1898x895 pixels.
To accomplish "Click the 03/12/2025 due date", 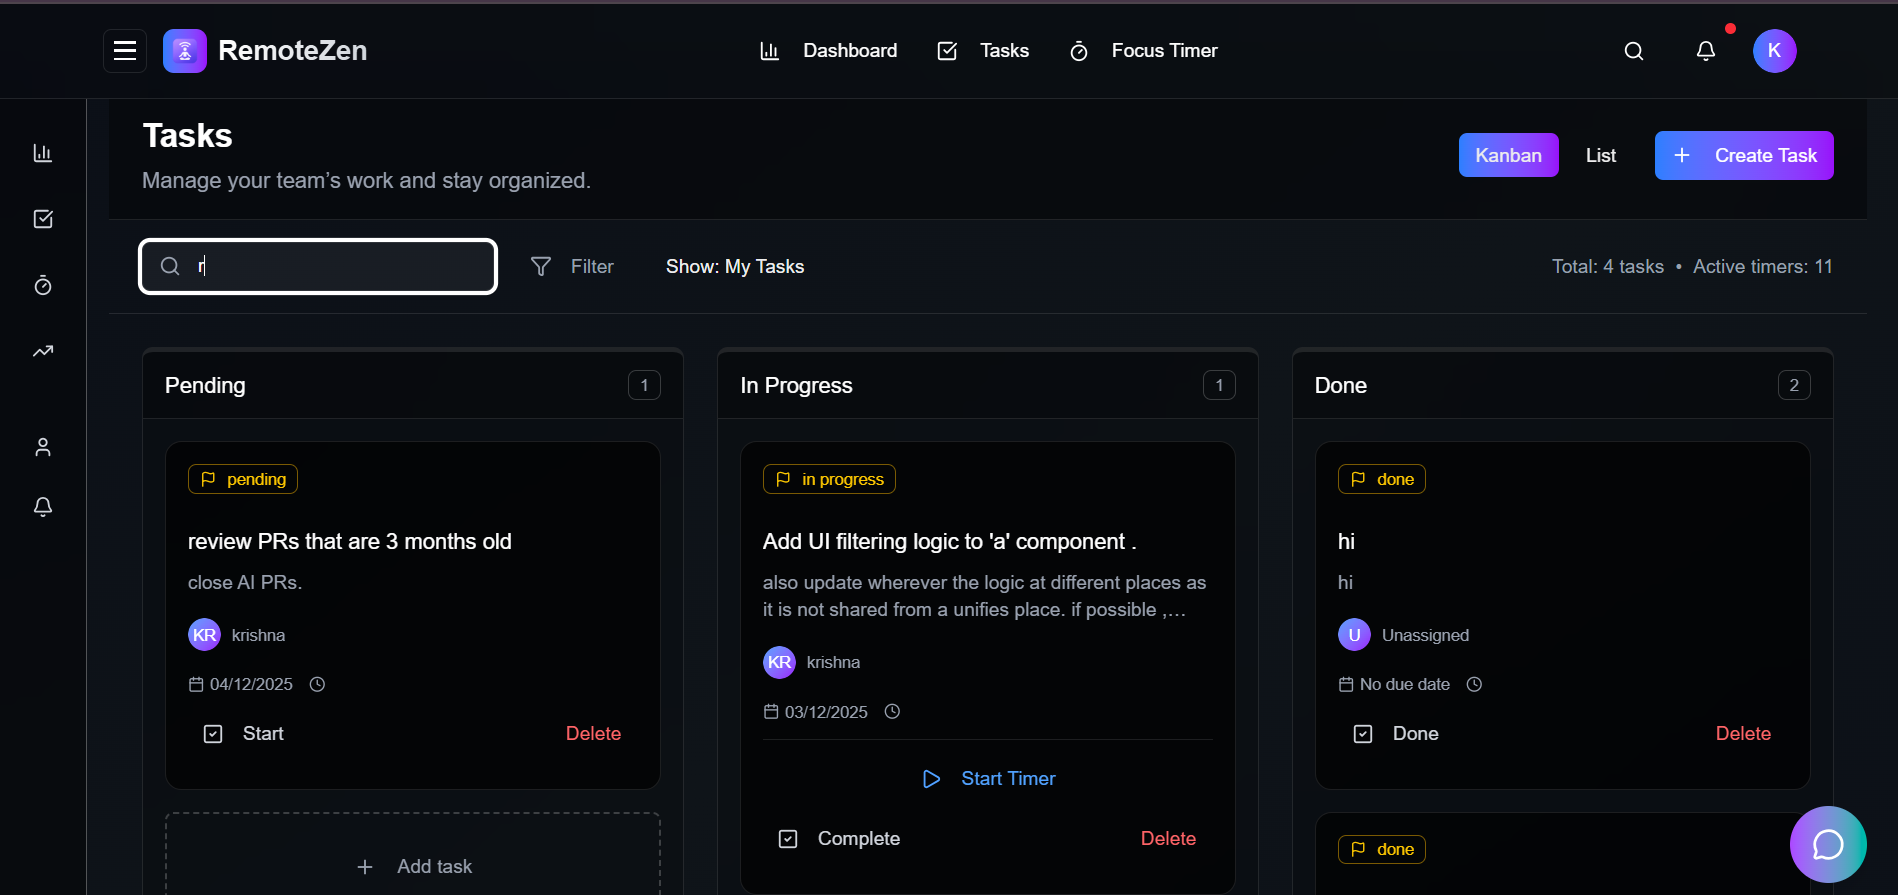I will (x=826, y=711).
